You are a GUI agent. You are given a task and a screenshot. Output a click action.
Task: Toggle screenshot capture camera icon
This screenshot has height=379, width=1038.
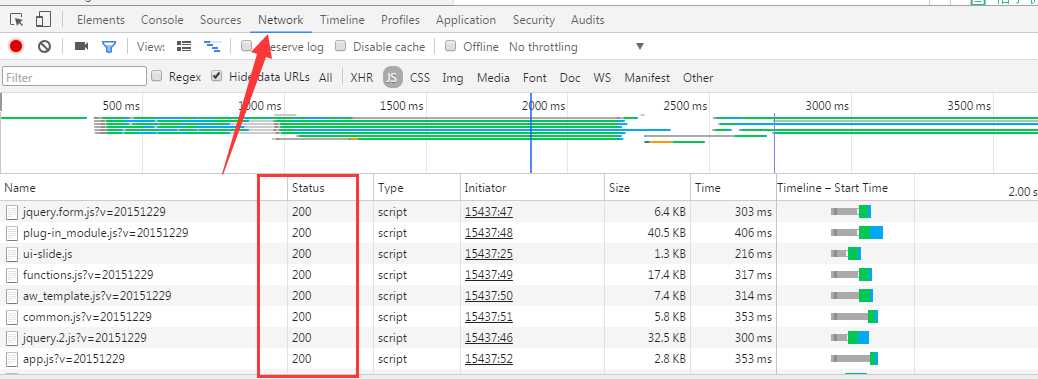[x=81, y=46]
